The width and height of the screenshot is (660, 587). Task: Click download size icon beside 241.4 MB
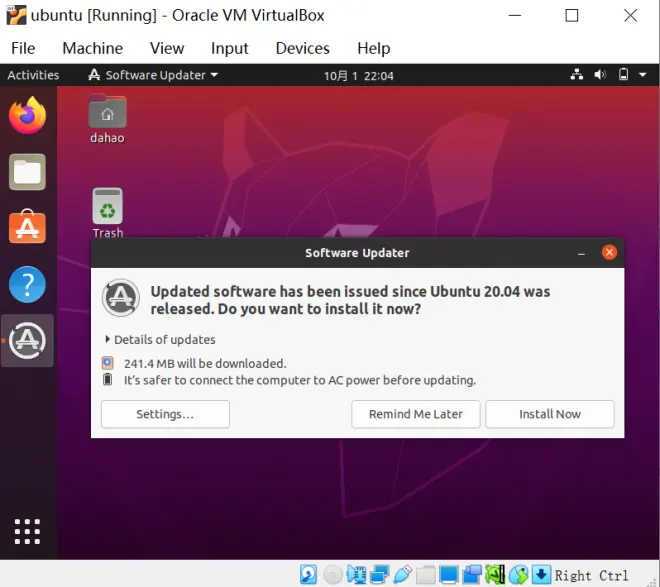coord(108,363)
